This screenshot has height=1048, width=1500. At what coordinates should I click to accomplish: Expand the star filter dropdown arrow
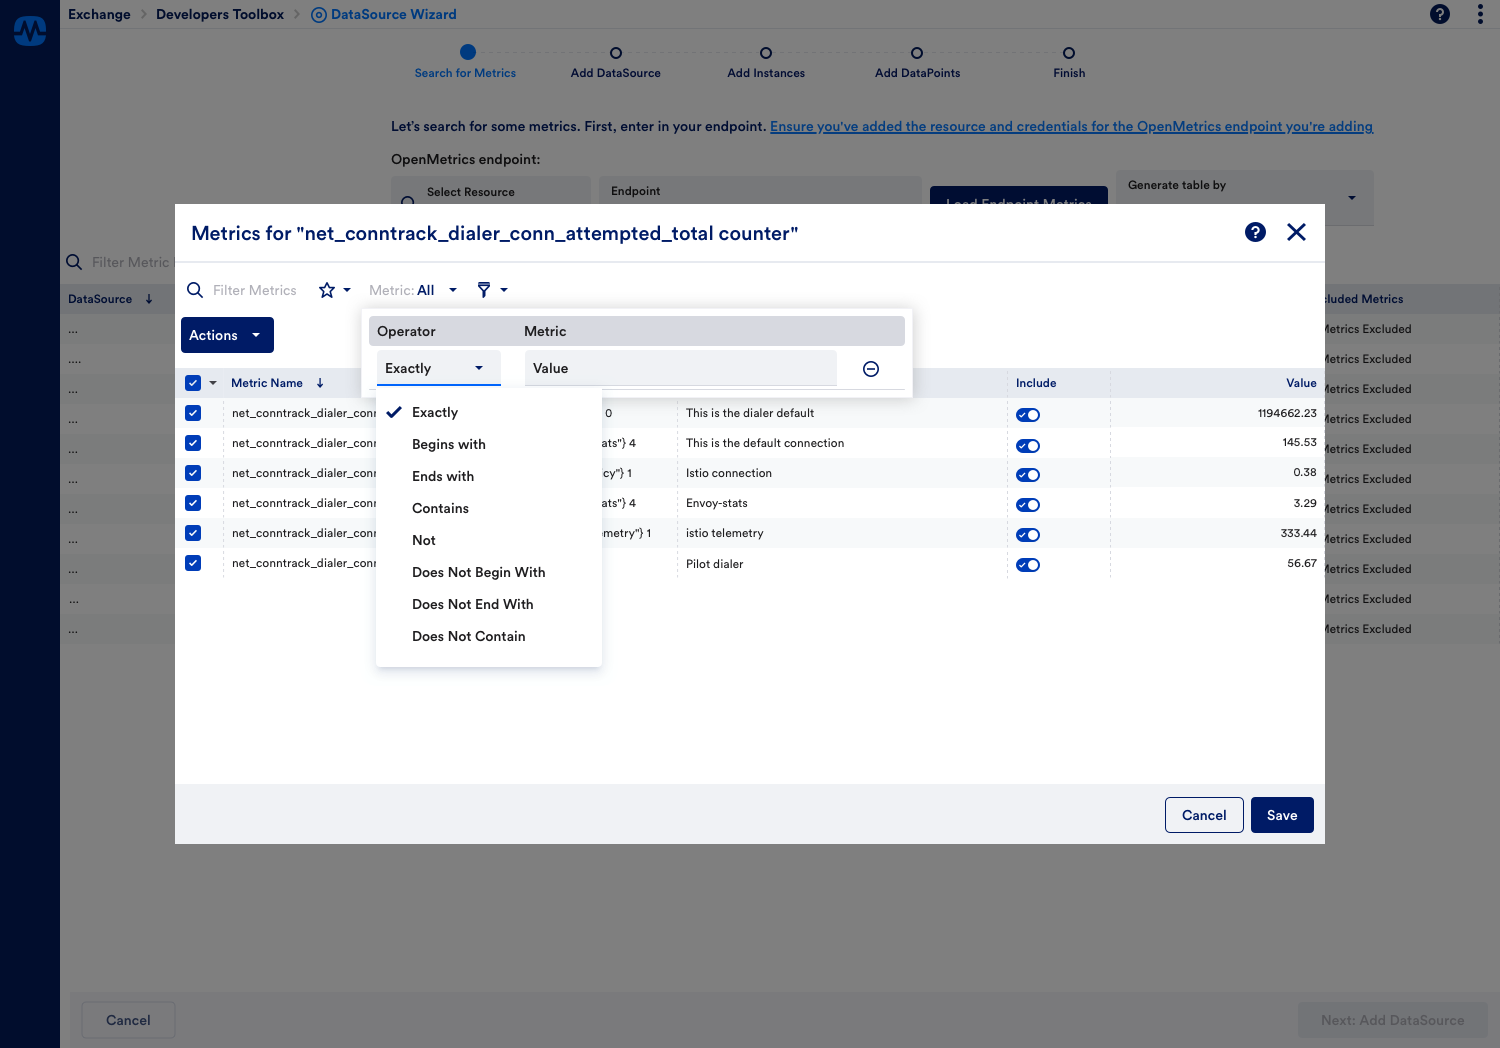click(347, 290)
